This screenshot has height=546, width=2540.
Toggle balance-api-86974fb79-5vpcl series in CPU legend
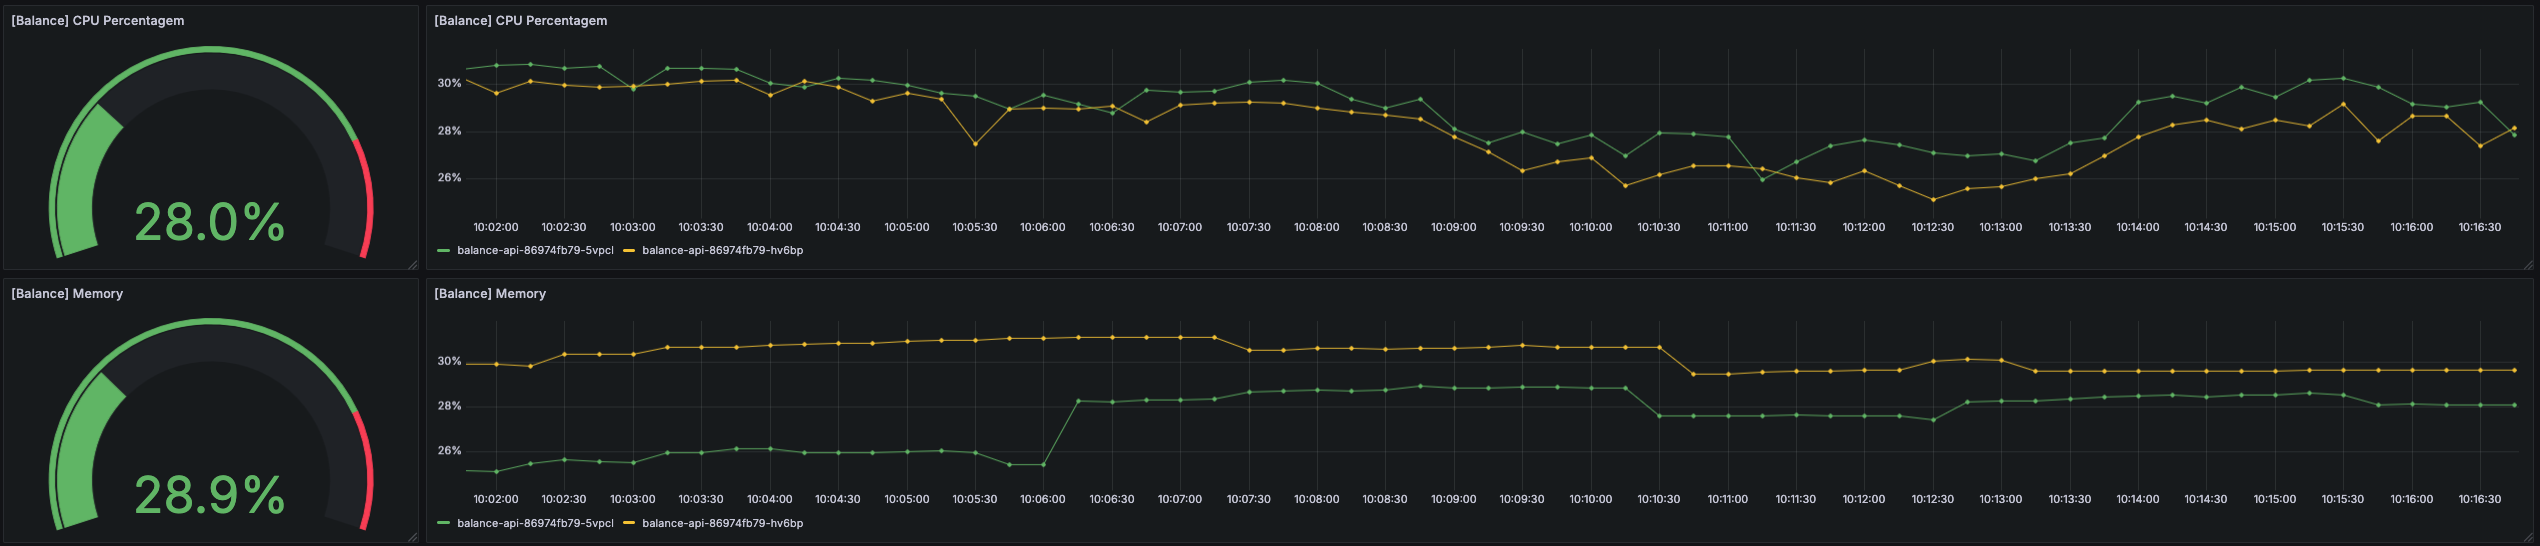coord(535,251)
